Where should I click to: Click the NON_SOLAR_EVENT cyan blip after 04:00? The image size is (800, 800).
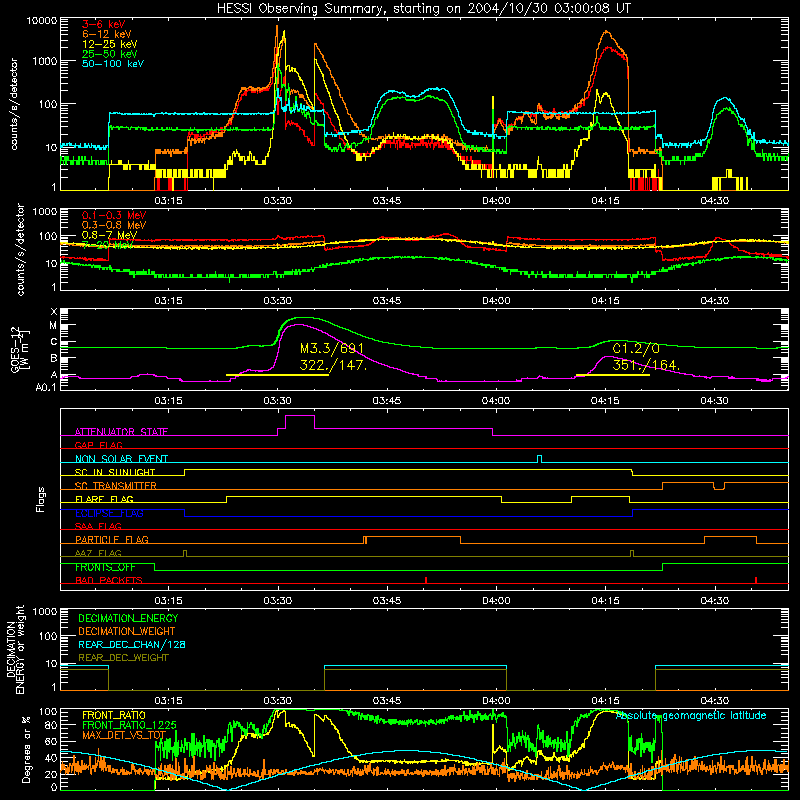pyautogui.click(x=540, y=459)
